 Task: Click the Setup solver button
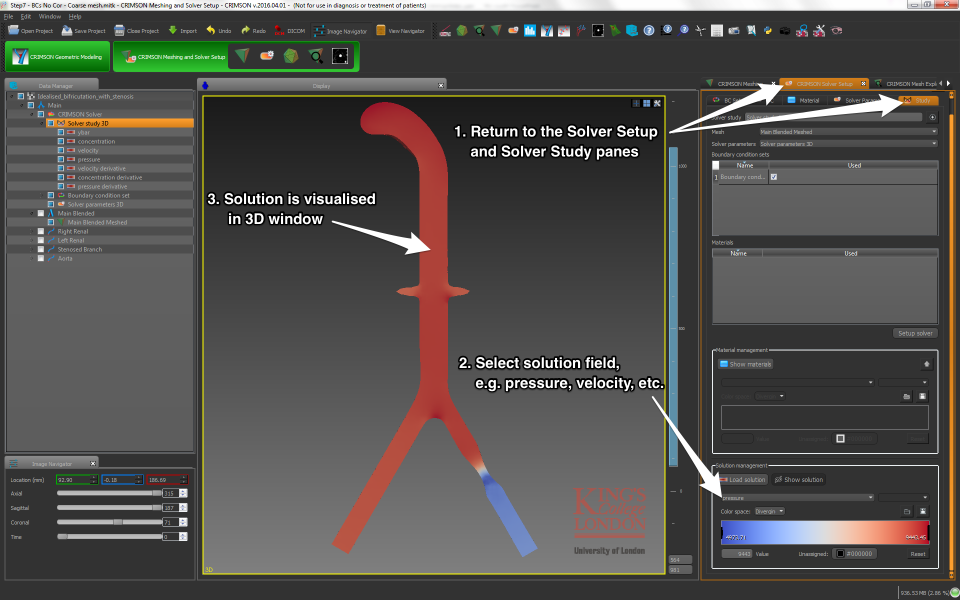[x=914, y=333]
